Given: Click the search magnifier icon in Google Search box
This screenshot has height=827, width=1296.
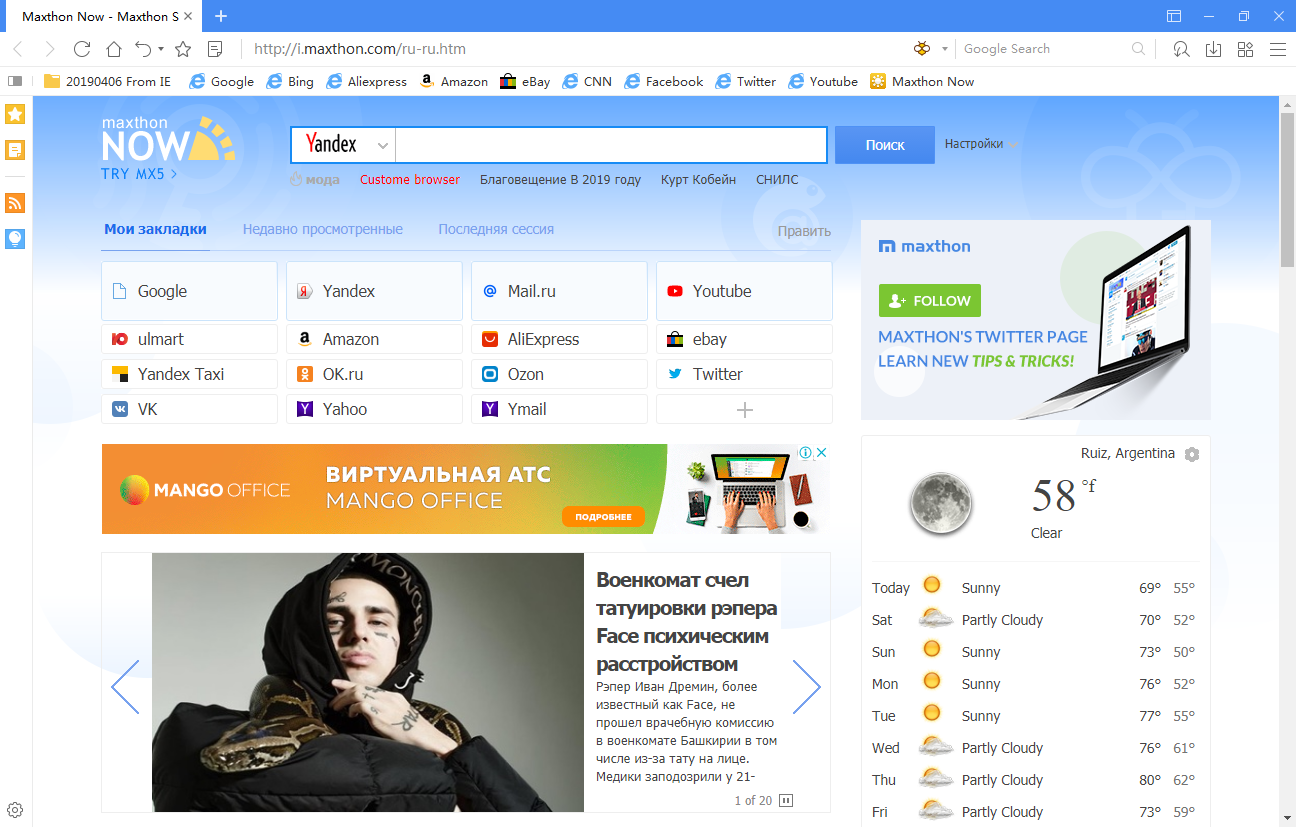Looking at the screenshot, I should (1138, 49).
